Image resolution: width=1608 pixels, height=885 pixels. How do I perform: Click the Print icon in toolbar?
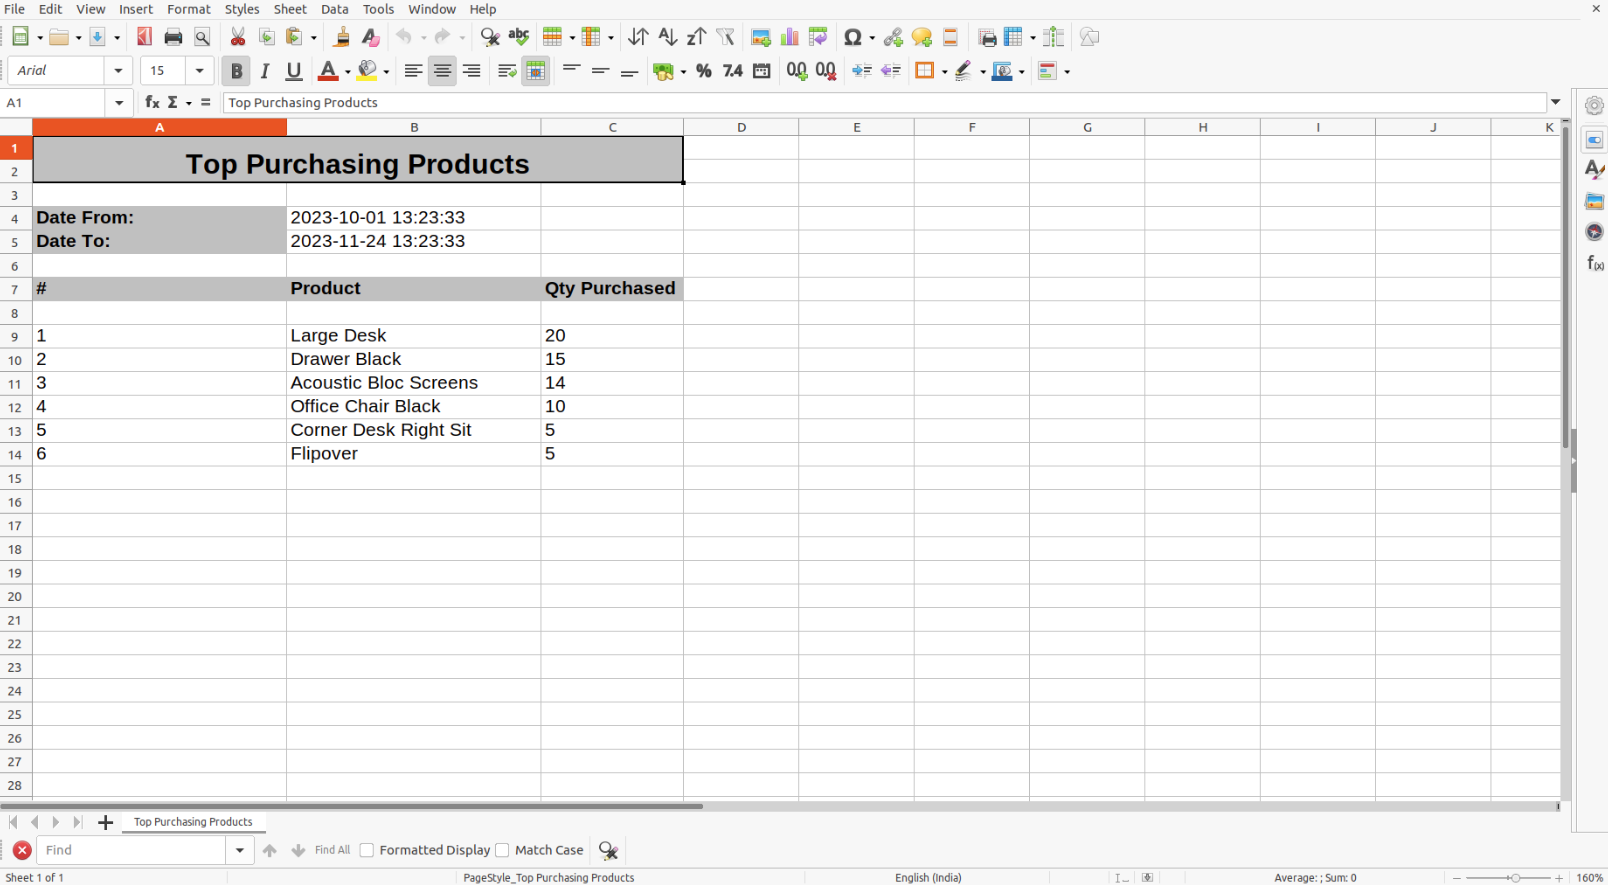pyautogui.click(x=173, y=37)
